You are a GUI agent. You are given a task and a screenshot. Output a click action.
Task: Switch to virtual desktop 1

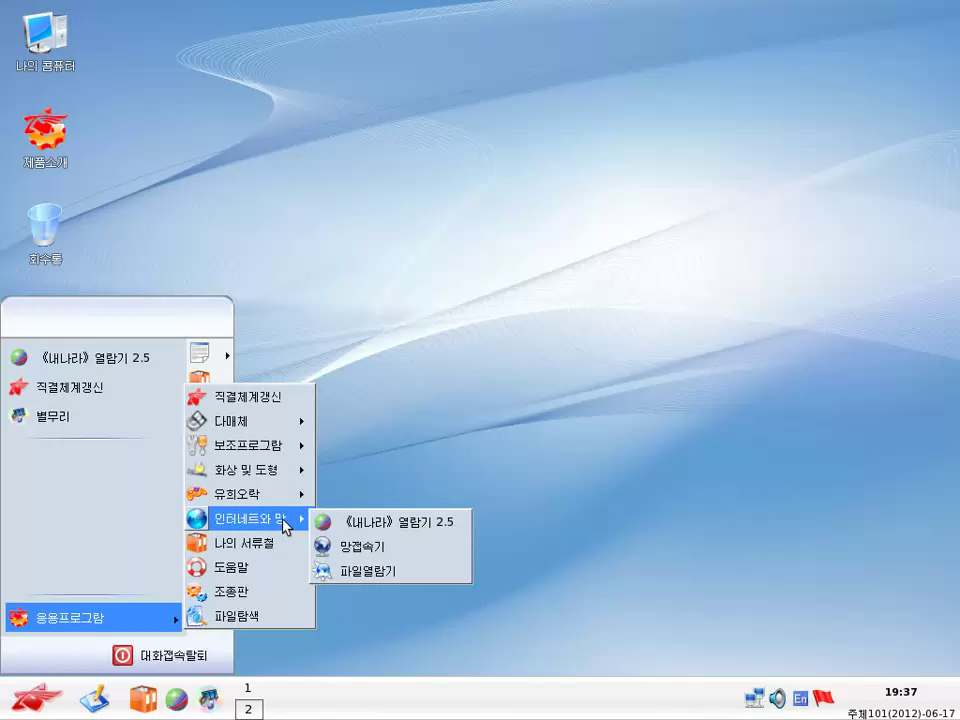[x=248, y=688]
